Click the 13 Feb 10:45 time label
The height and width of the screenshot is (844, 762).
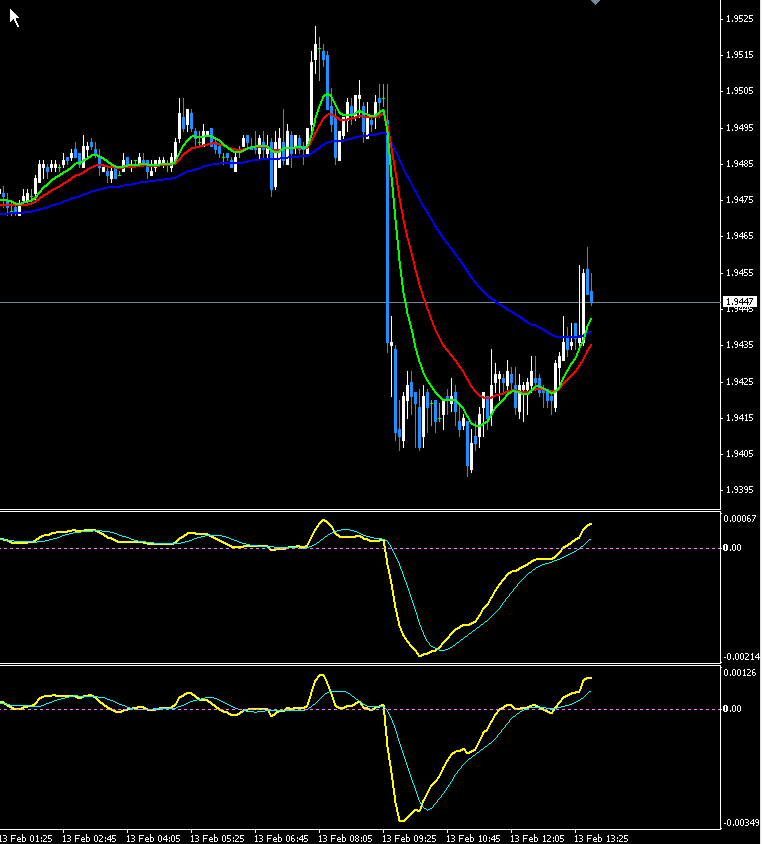(x=473, y=837)
